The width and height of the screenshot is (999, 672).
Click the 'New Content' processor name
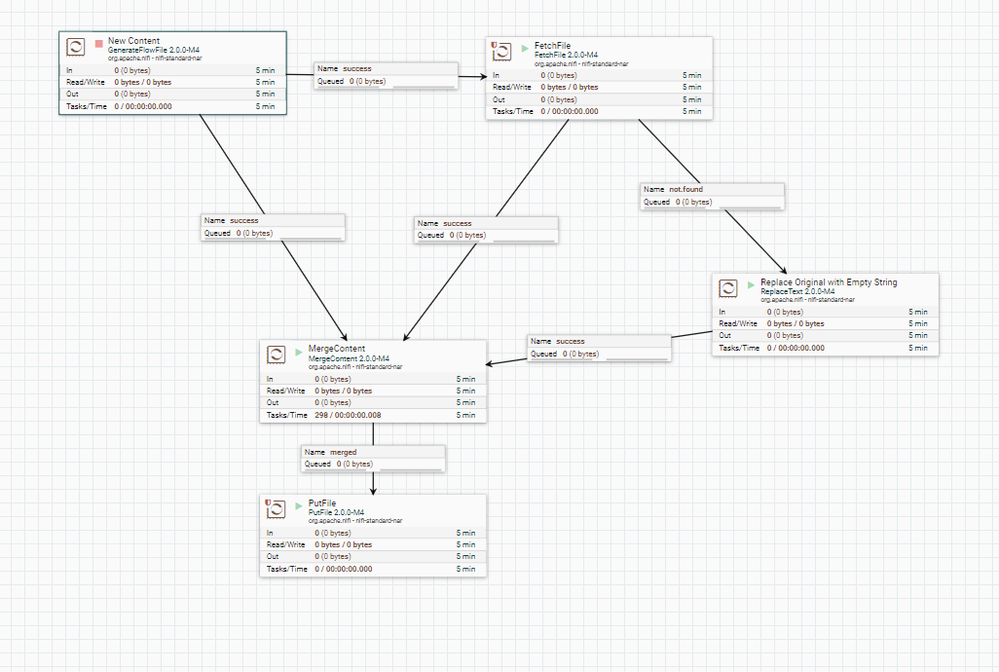point(134,41)
